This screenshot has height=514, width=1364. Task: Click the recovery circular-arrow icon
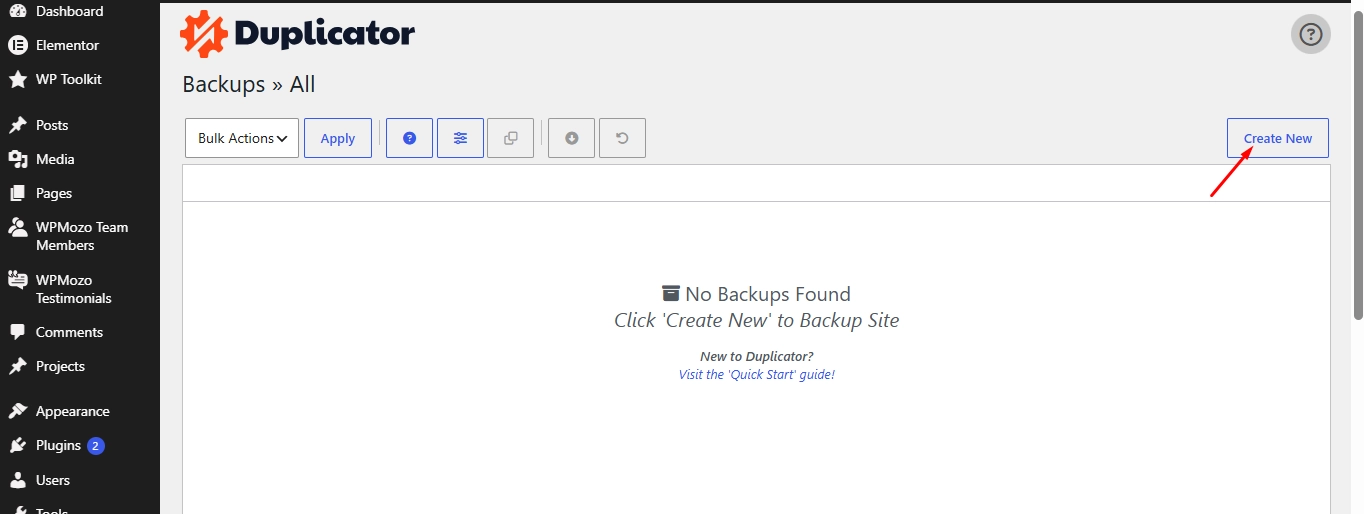tap(622, 138)
